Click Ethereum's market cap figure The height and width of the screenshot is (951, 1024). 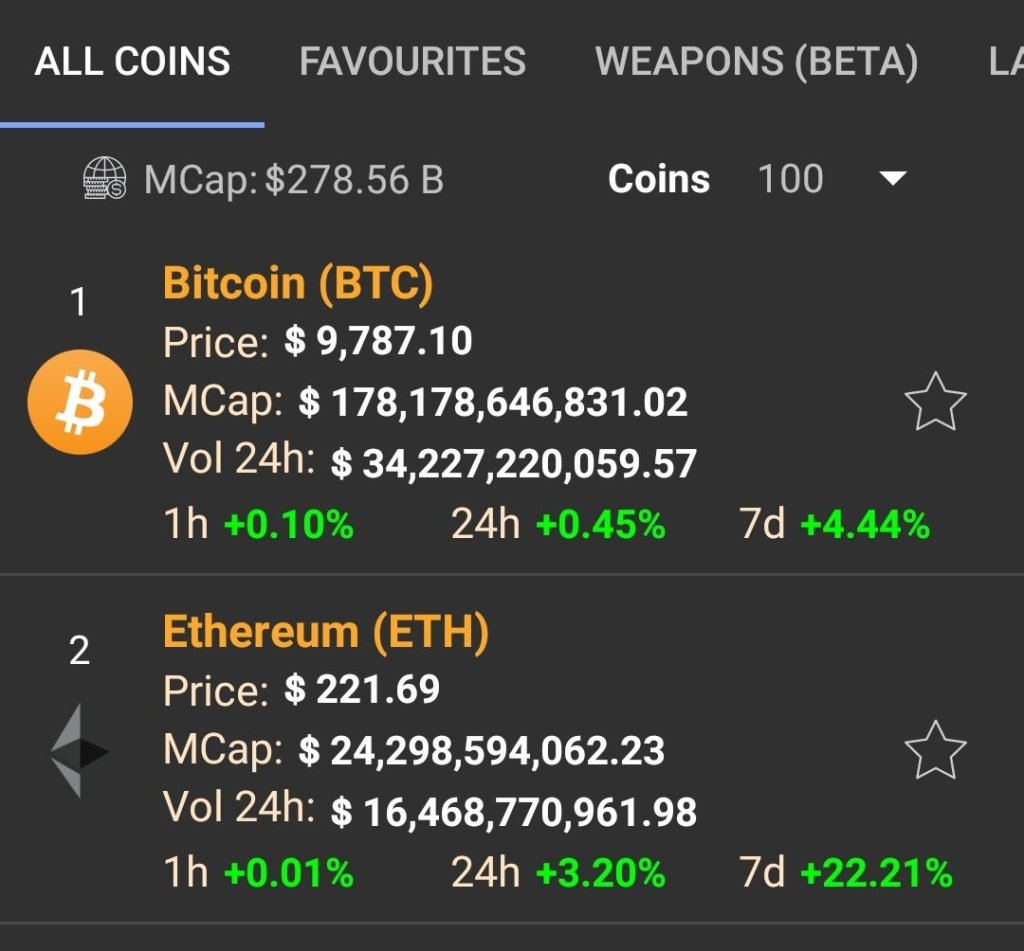click(x=482, y=751)
